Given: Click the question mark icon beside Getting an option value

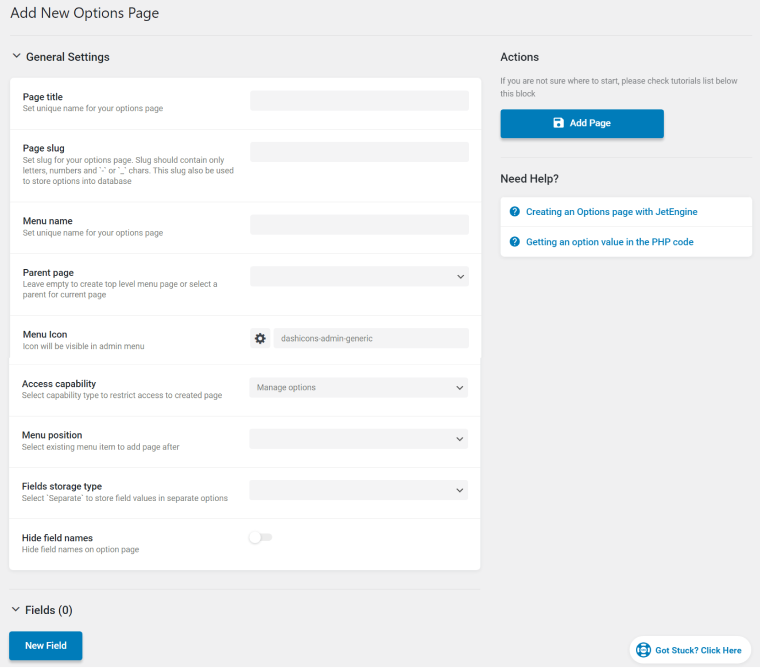Looking at the screenshot, I should (514, 241).
